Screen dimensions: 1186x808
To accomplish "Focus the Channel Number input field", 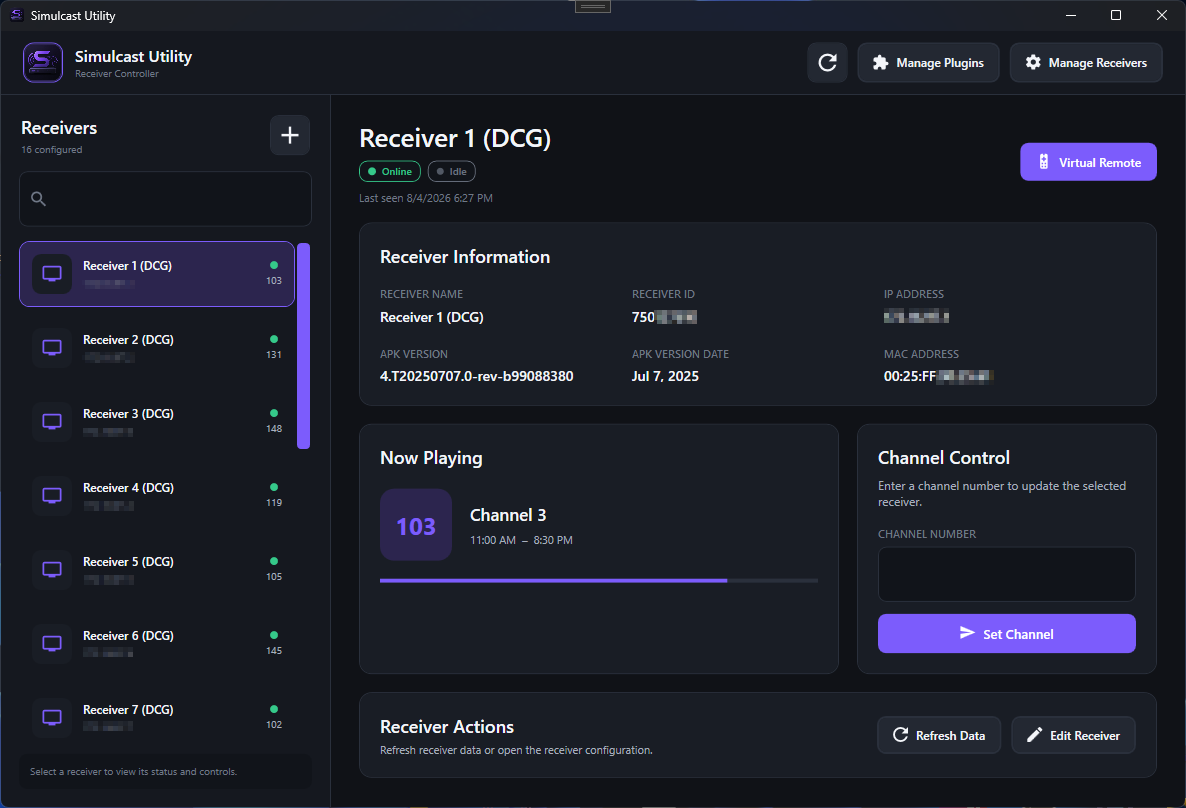I will [x=1006, y=574].
